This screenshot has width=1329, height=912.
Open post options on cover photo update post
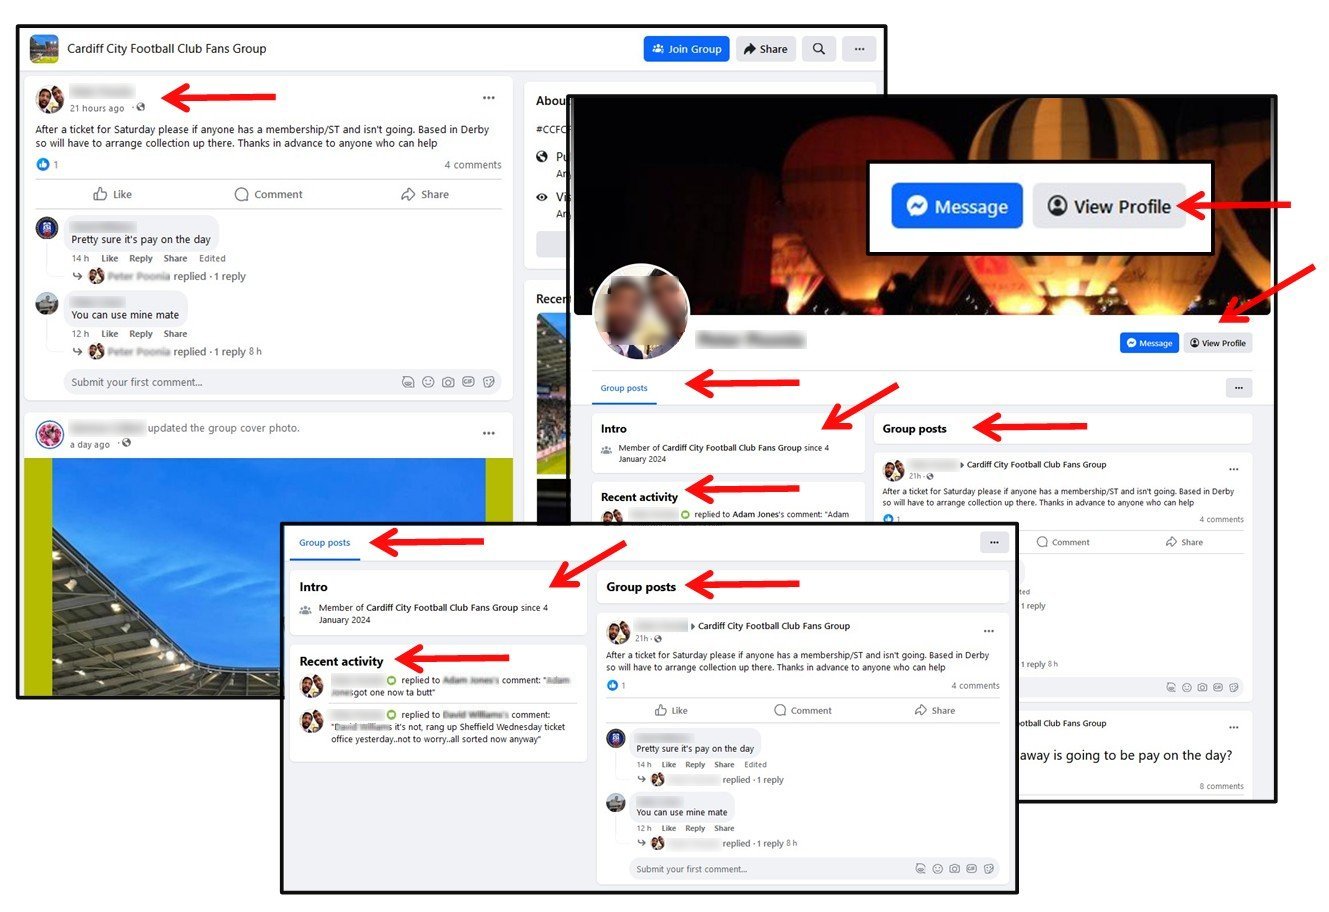[488, 433]
